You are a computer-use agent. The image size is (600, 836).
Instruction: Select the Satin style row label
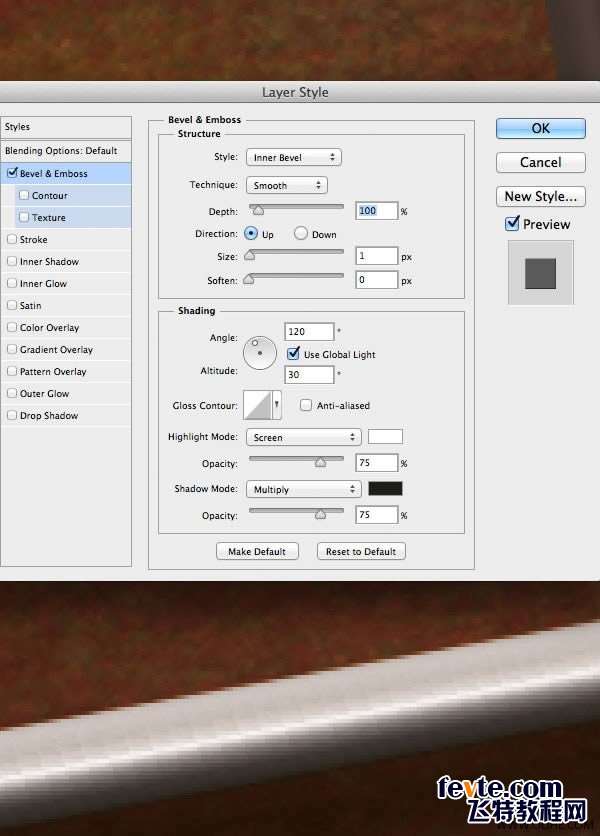click(x=30, y=306)
